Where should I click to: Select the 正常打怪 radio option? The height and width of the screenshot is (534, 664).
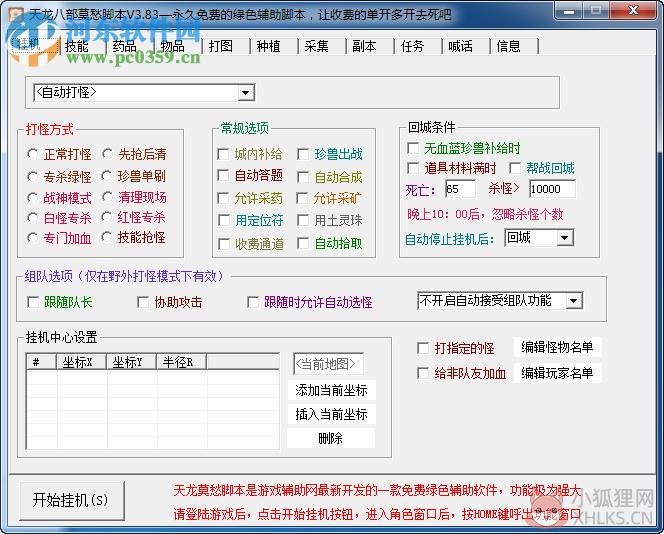coord(33,154)
